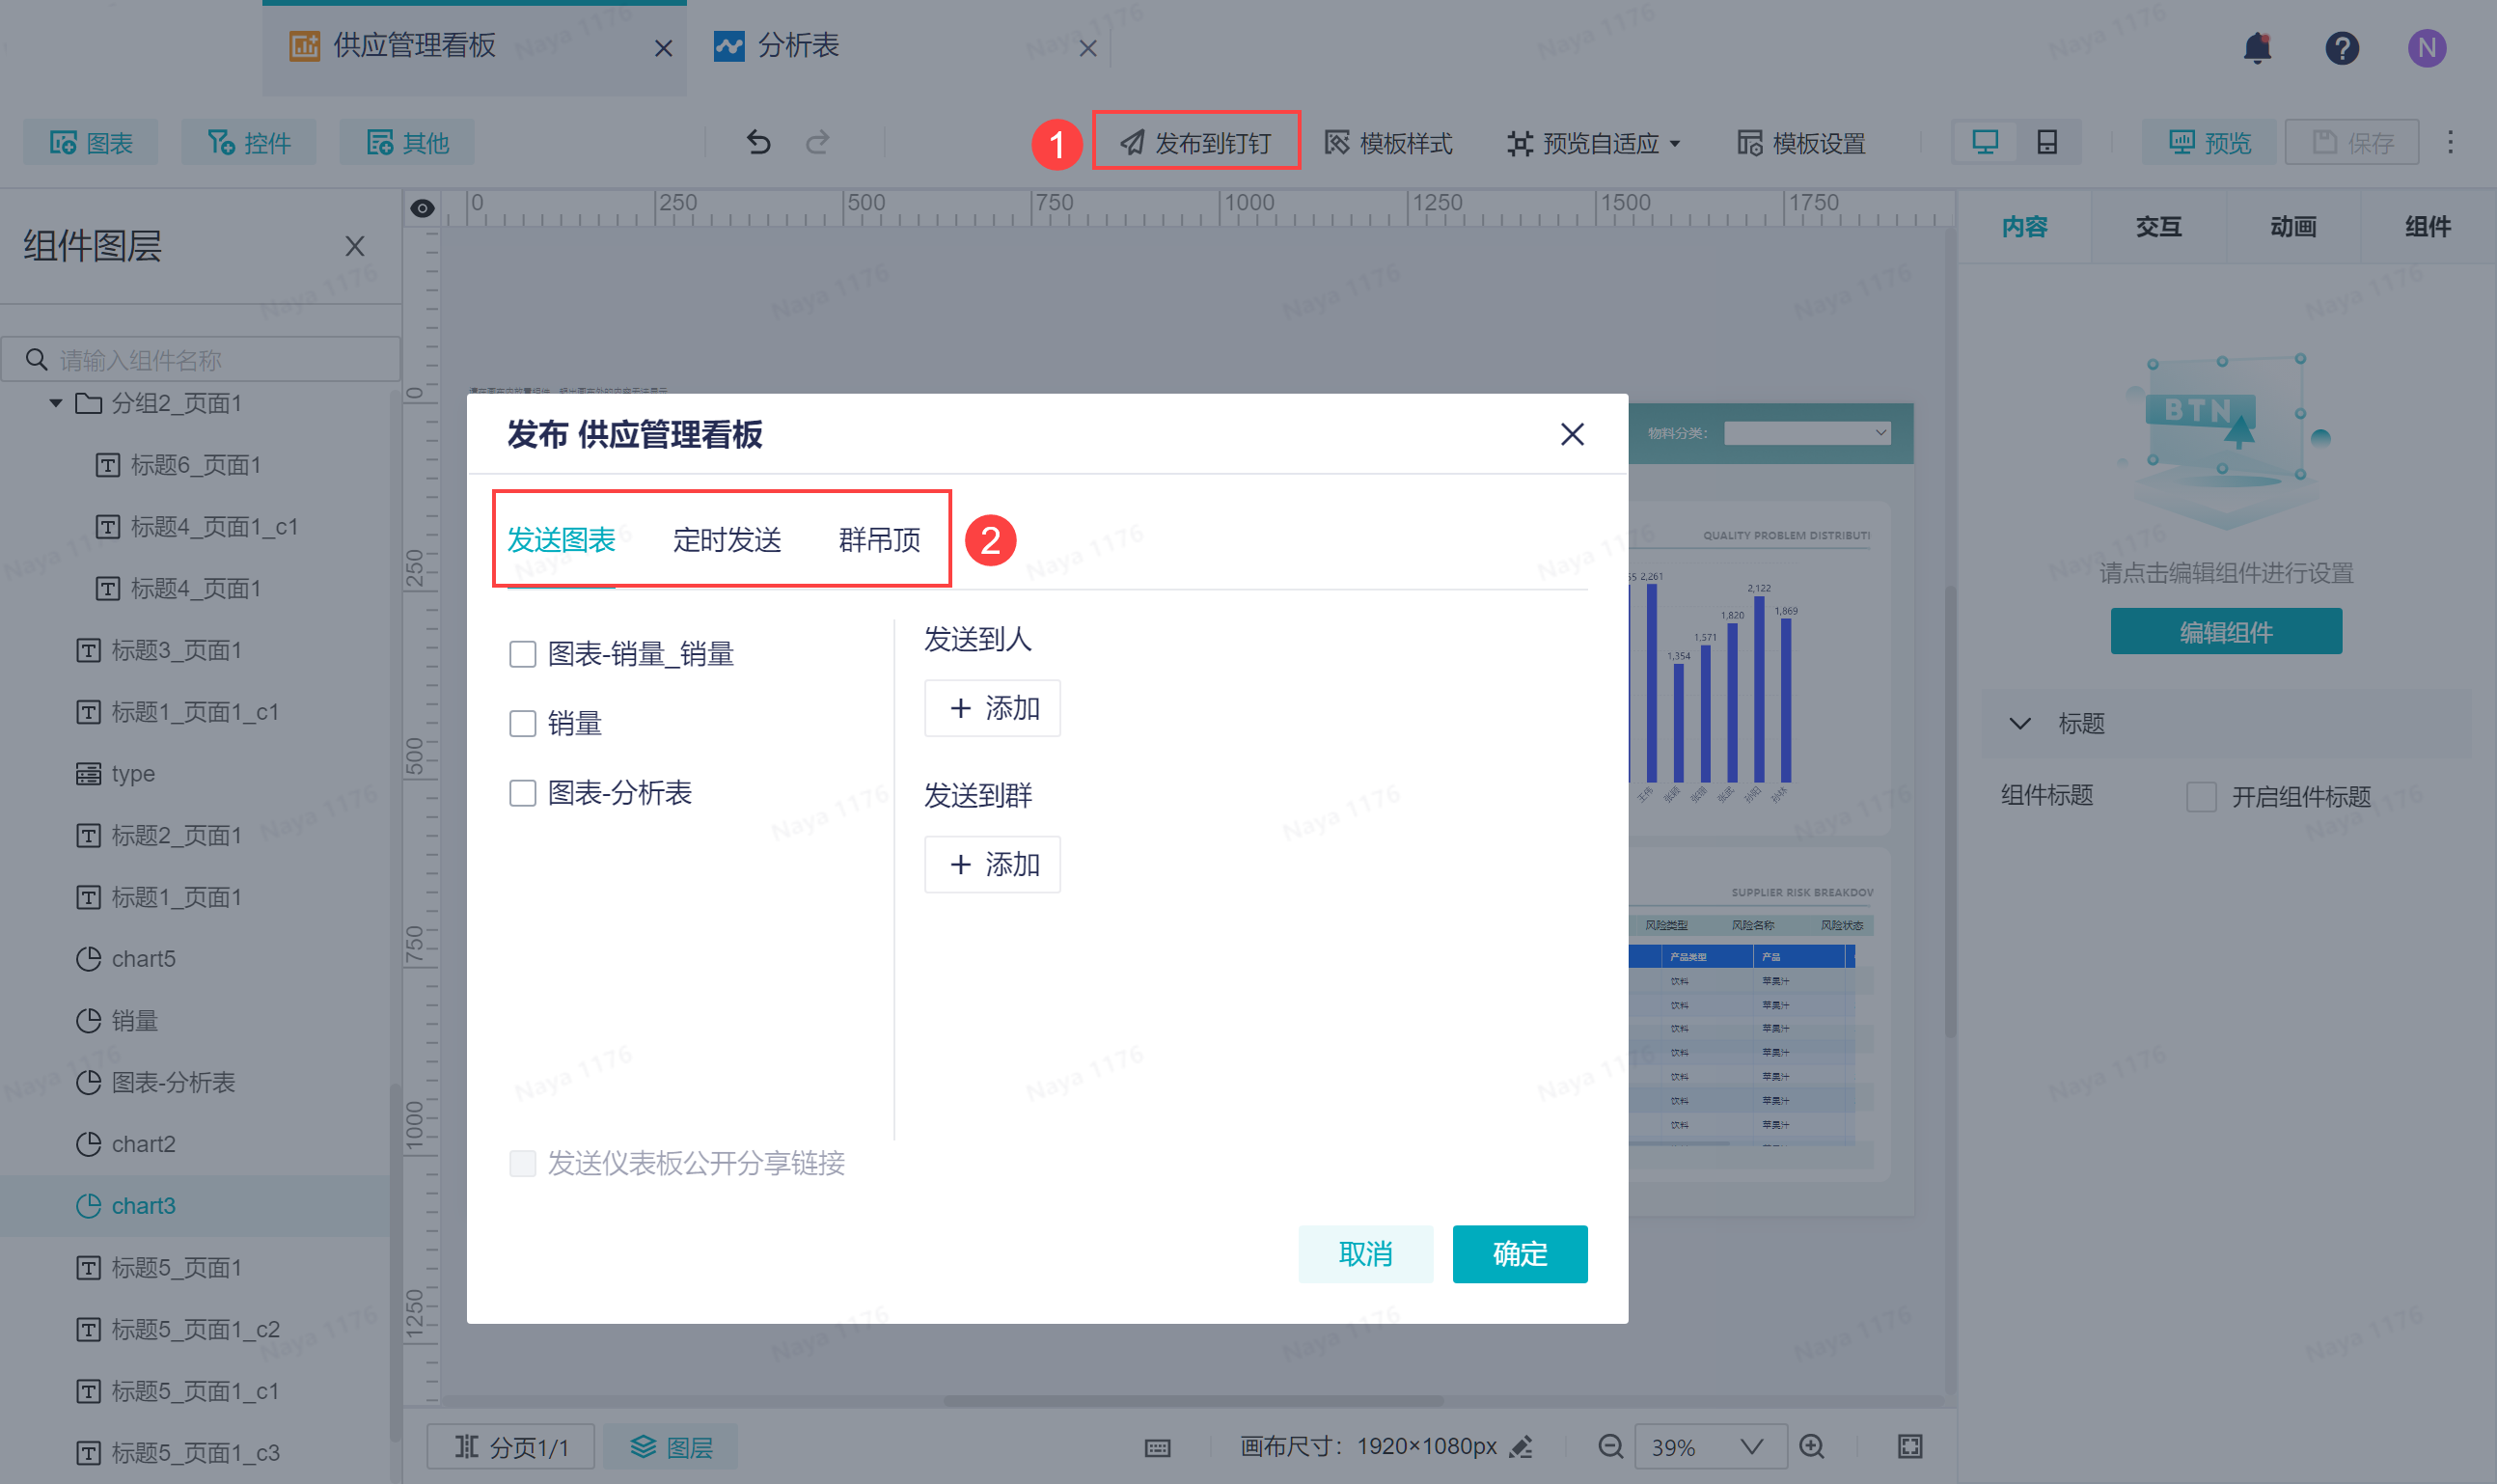Toggle the ruler eye visibility icon
This screenshot has height=1484, width=2497.
[x=422, y=208]
